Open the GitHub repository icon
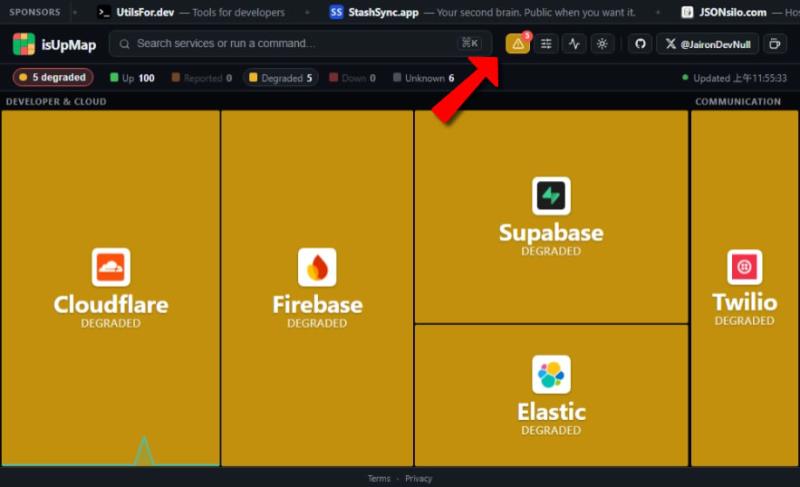 [x=640, y=44]
